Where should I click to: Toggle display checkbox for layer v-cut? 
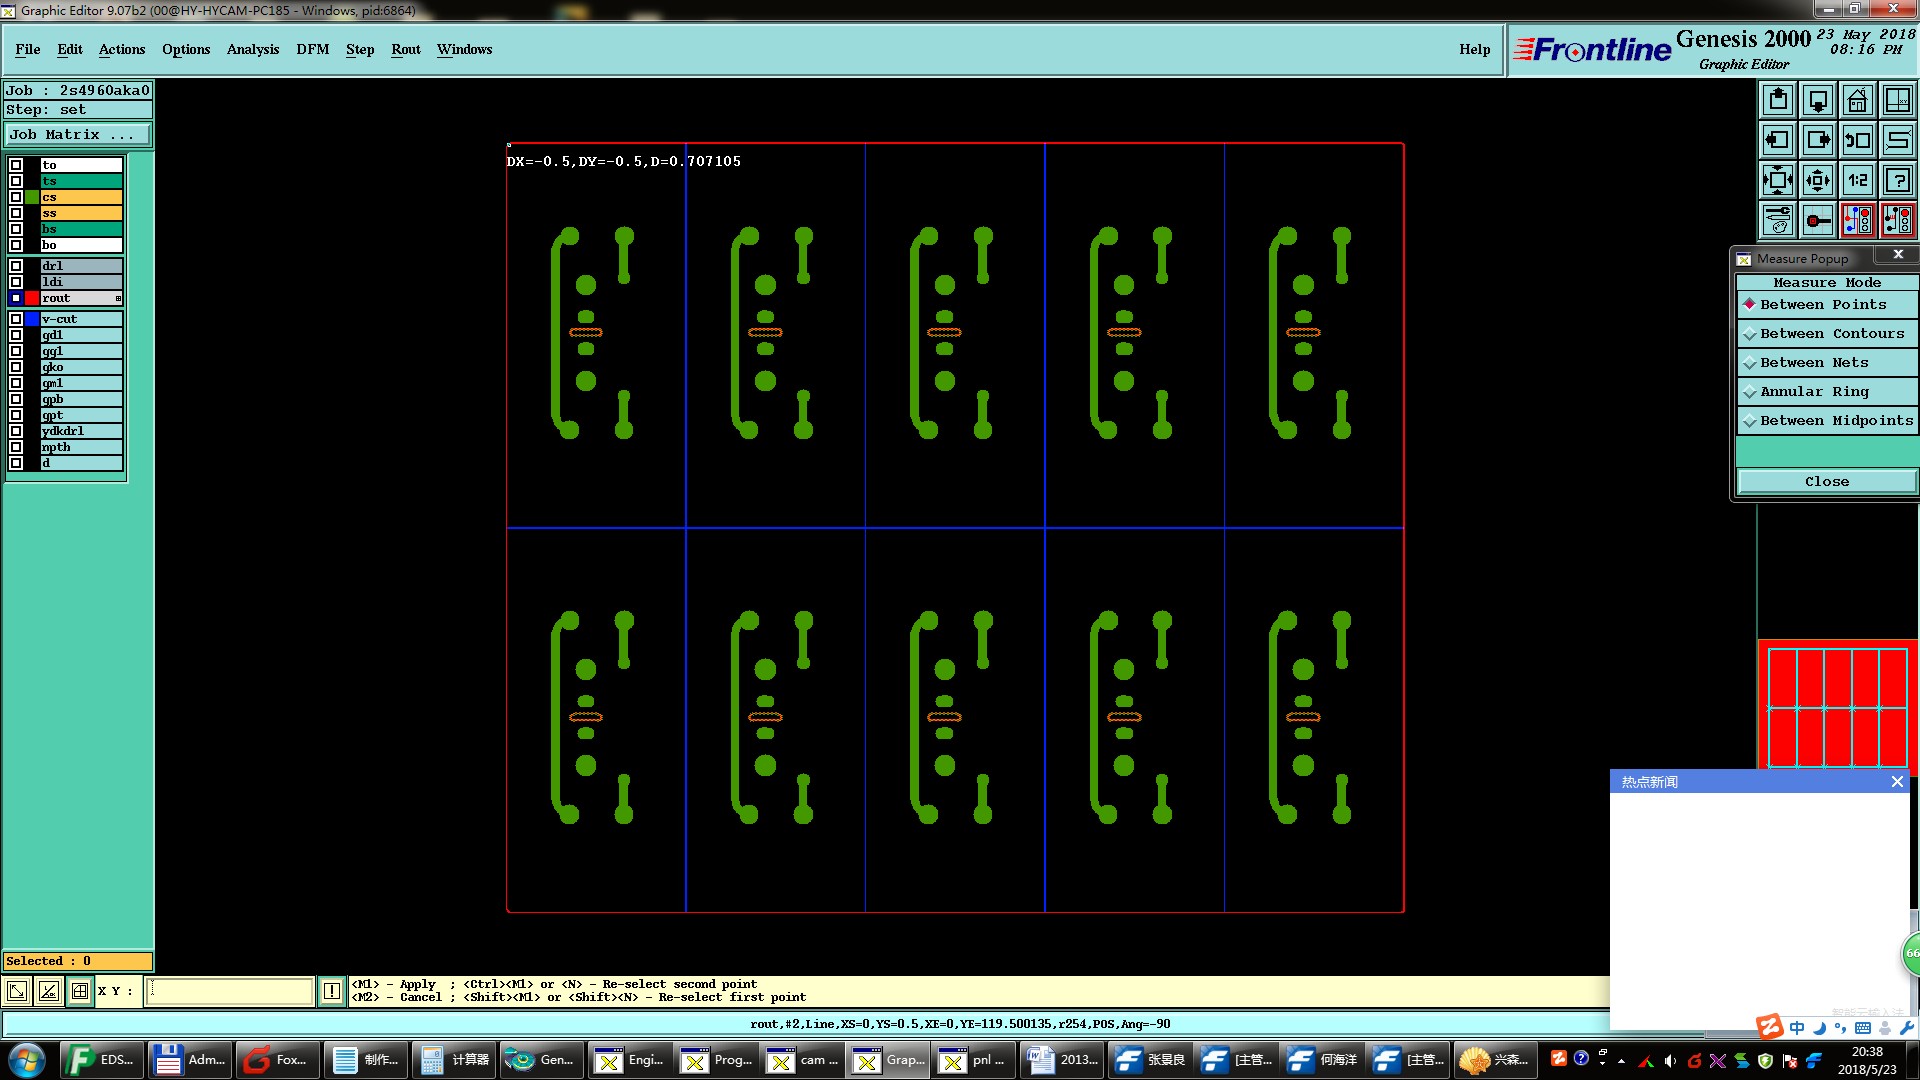[x=16, y=319]
